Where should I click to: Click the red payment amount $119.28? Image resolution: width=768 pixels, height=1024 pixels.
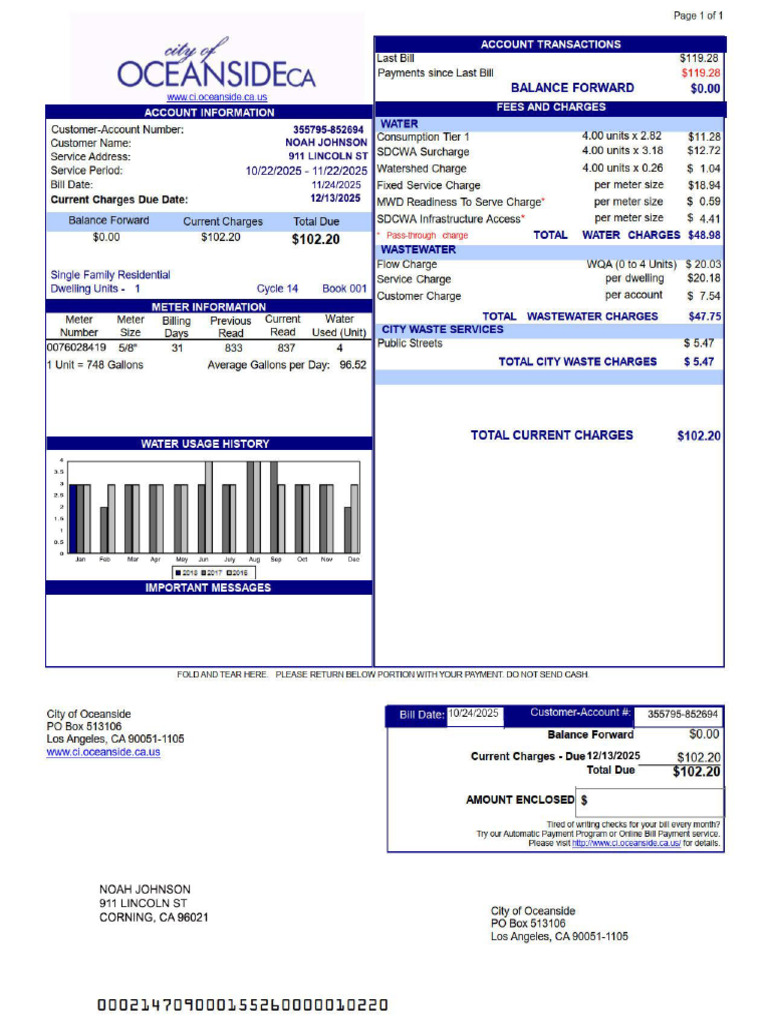(x=701, y=72)
